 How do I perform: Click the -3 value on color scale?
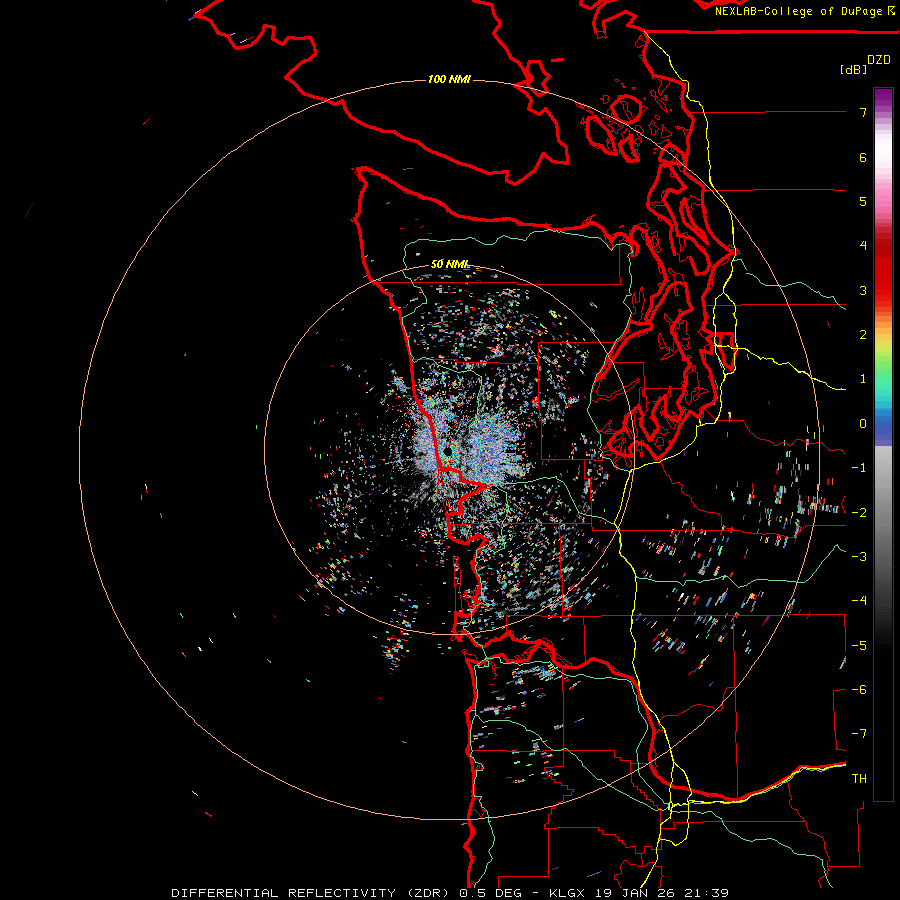click(859, 557)
